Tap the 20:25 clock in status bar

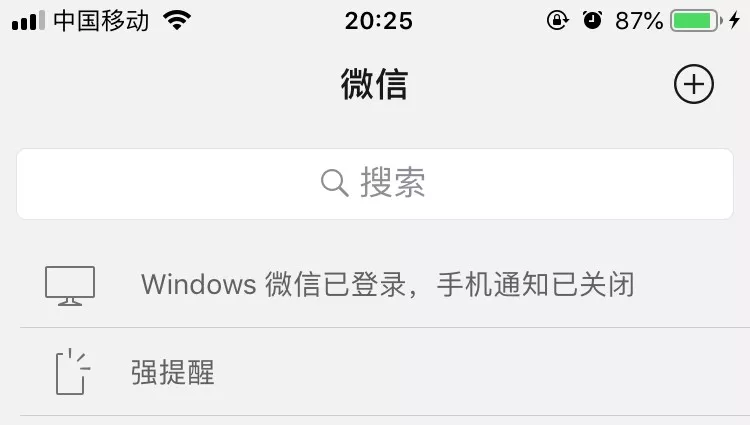pyautogui.click(x=378, y=21)
